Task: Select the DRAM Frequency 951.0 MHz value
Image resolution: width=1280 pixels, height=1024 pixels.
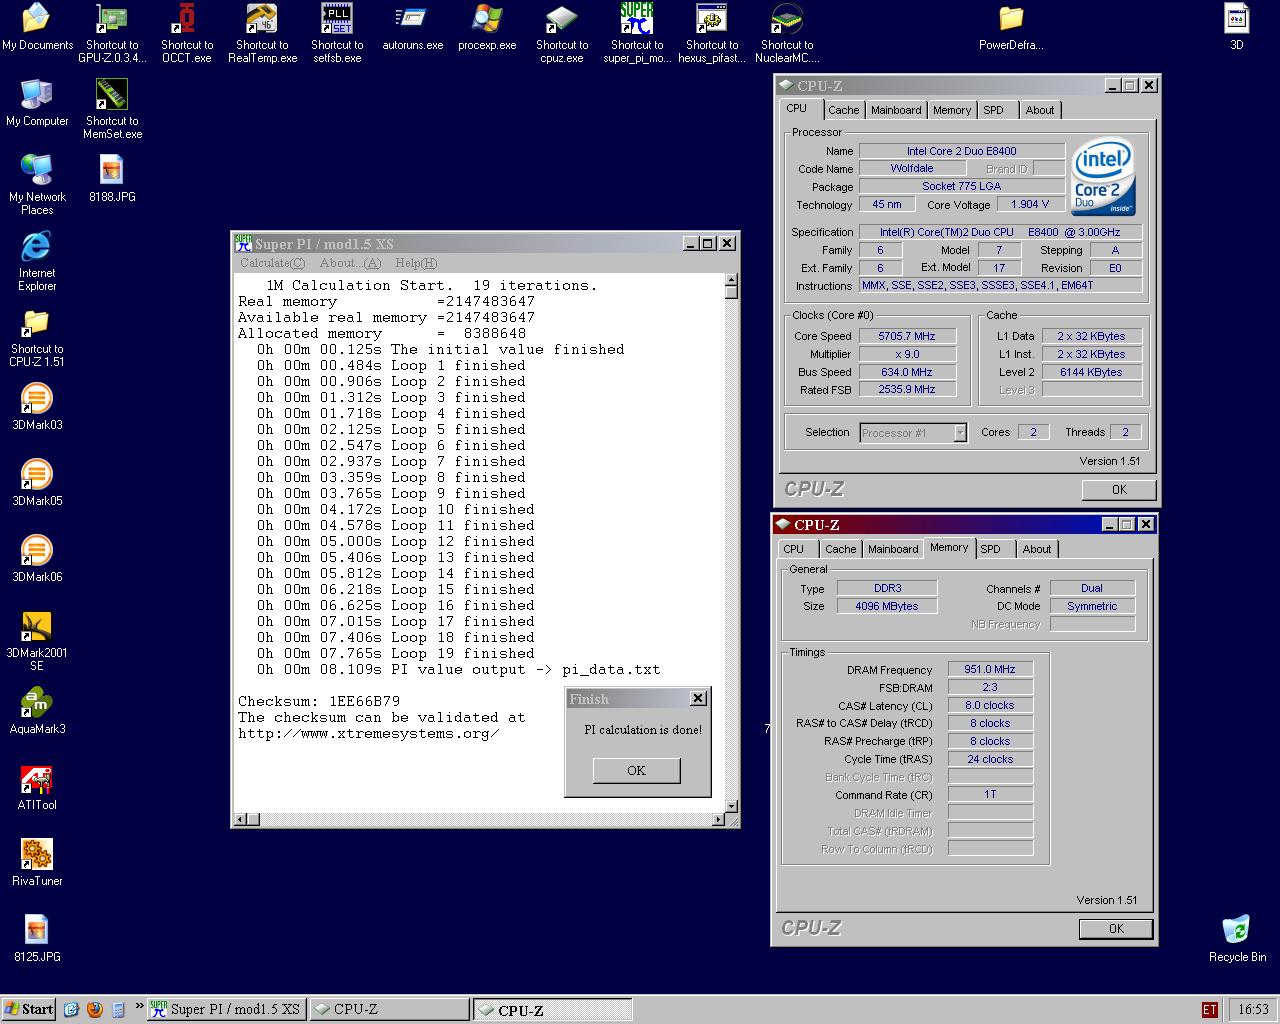Action: click(990, 669)
